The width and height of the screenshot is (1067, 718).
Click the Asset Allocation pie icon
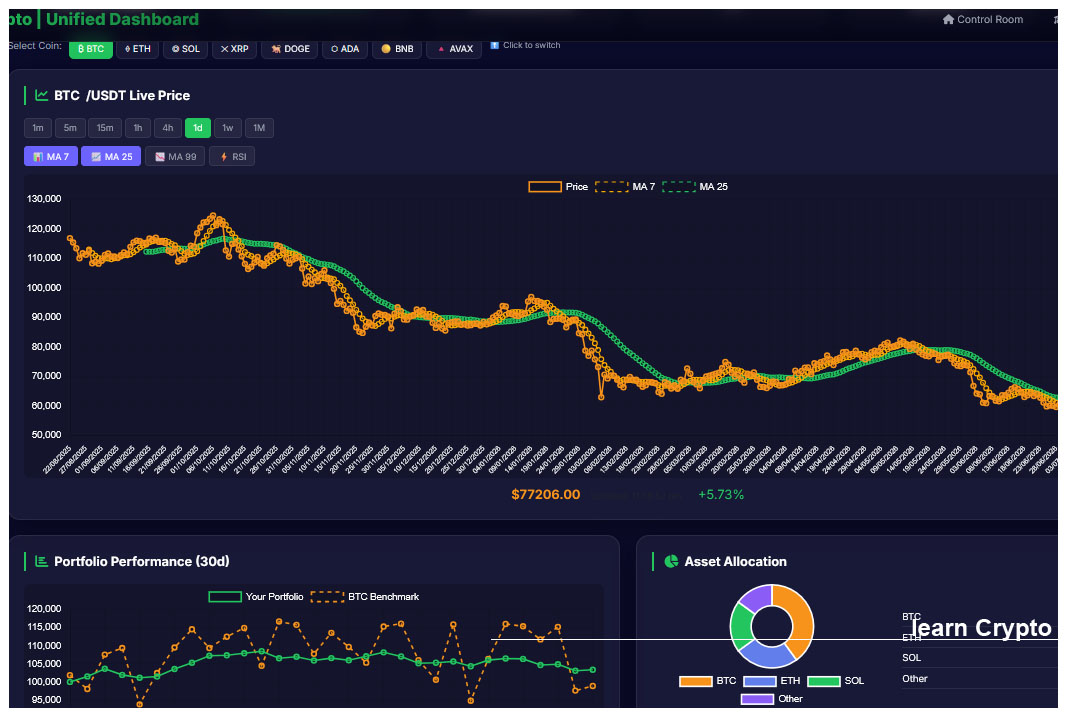coord(671,561)
